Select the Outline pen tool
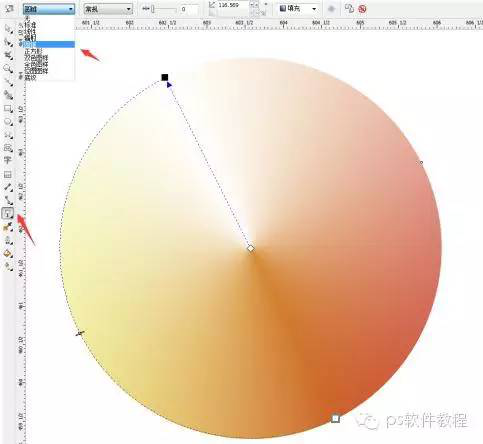Screen dimensions: 483x444 (x=8, y=240)
